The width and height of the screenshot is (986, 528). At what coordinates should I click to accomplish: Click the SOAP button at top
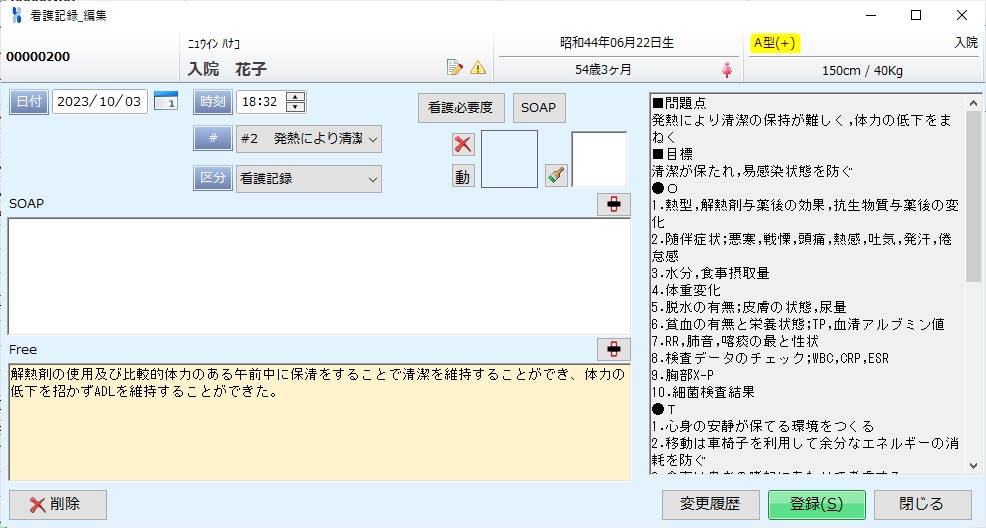(x=539, y=107)
